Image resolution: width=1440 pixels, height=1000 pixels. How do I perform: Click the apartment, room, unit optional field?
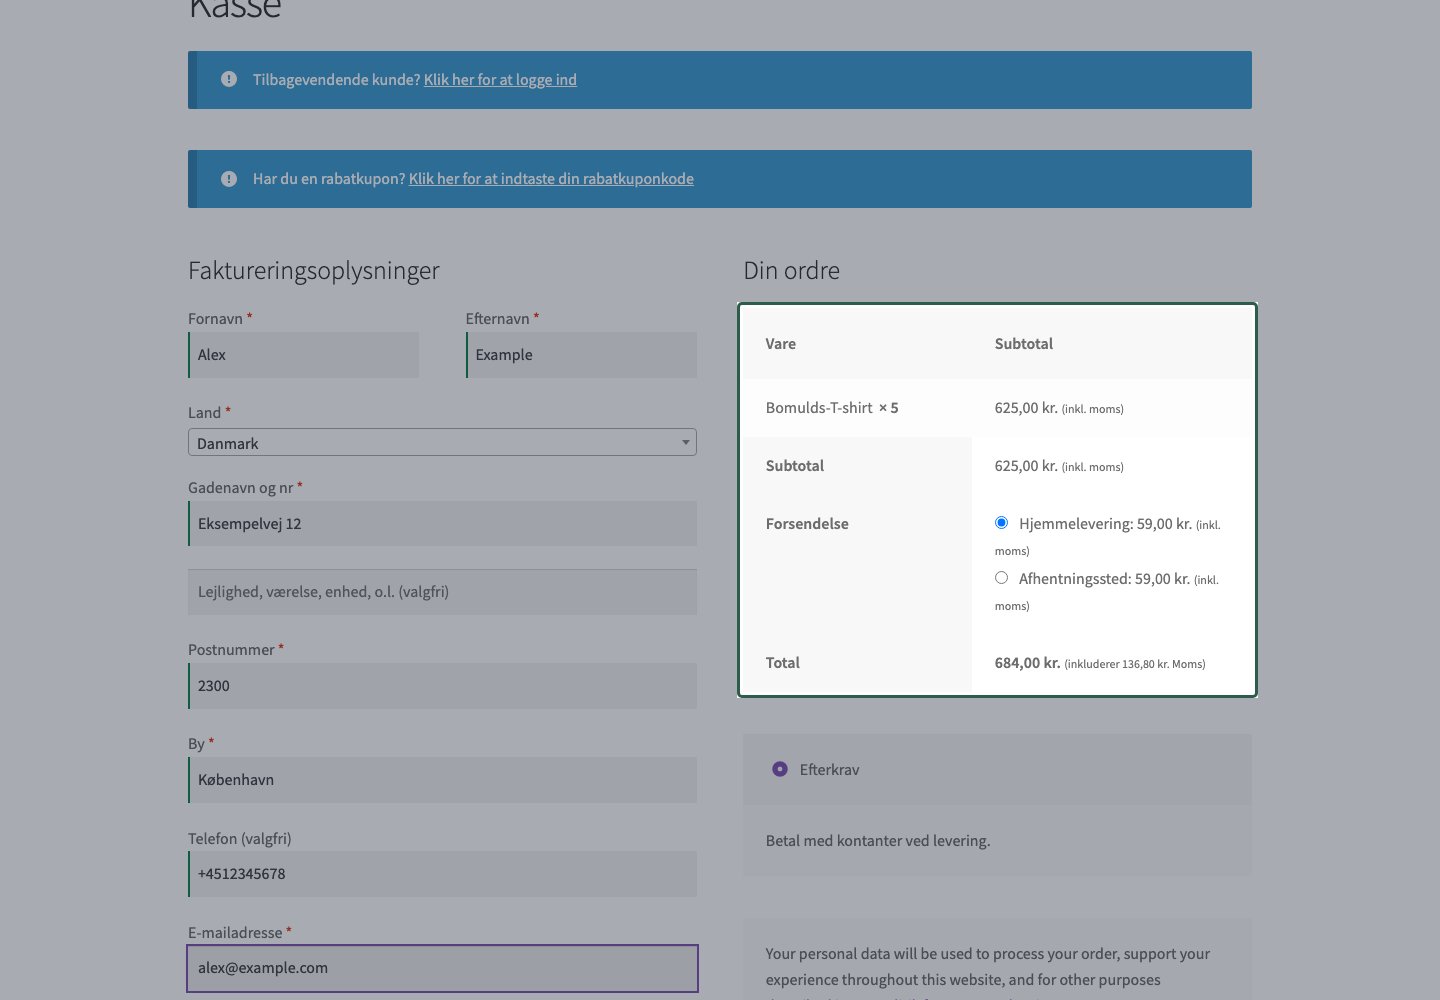(442, 592)
